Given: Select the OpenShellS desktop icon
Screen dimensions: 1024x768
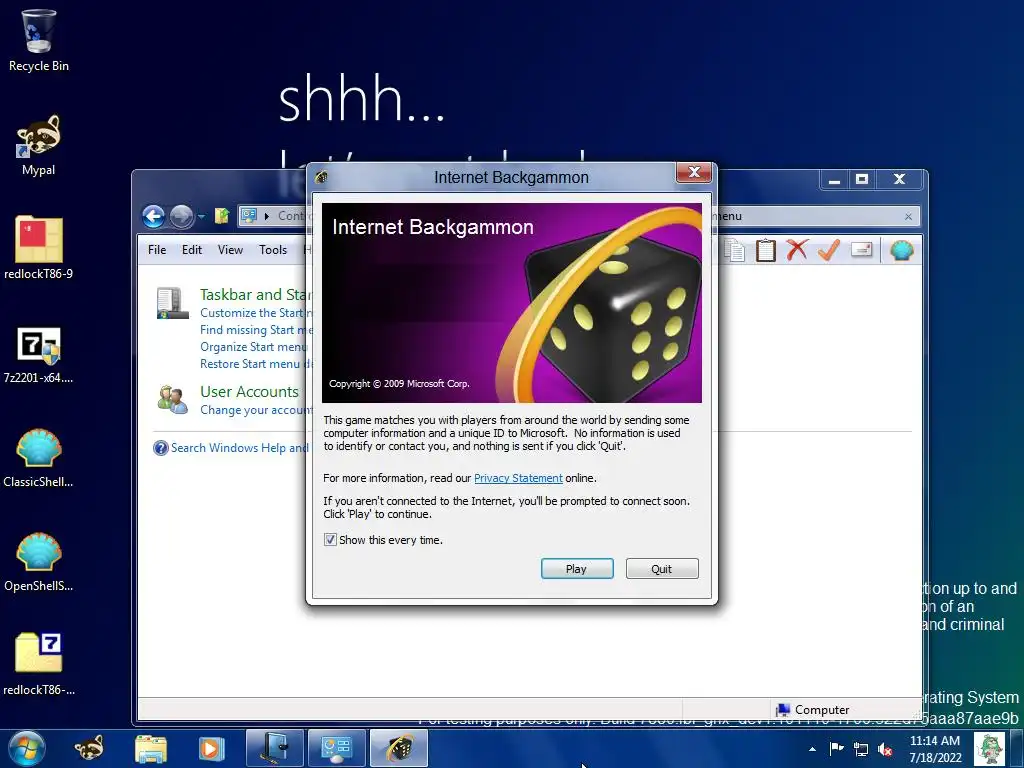Looking at the screenshot, I should click(39, 562).
